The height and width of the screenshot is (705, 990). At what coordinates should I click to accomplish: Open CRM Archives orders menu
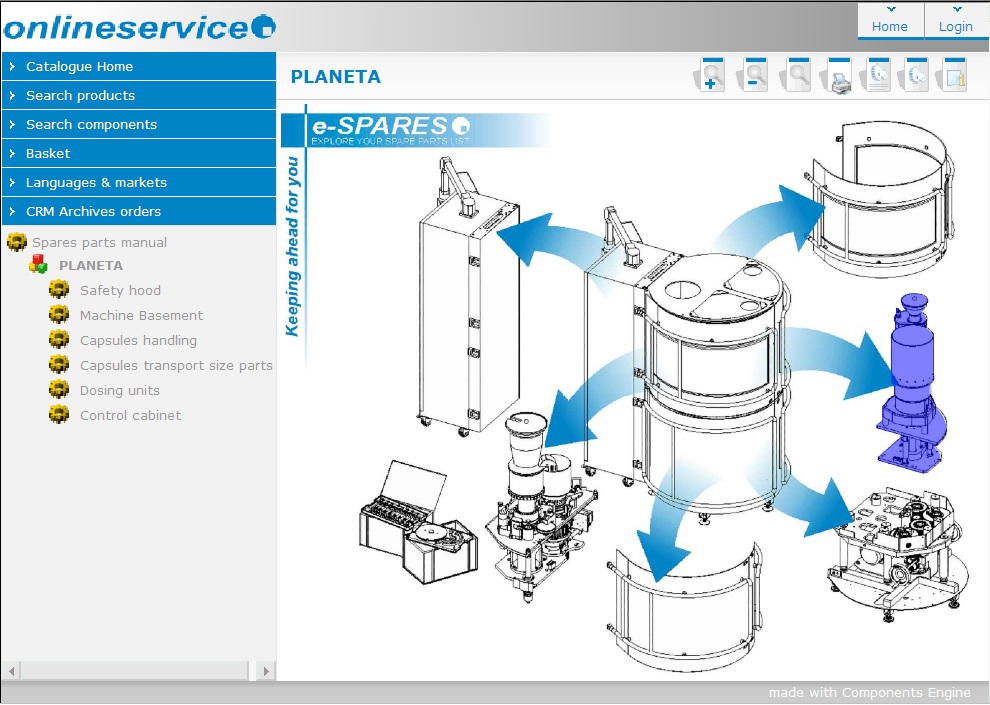[x=139, y=211]
